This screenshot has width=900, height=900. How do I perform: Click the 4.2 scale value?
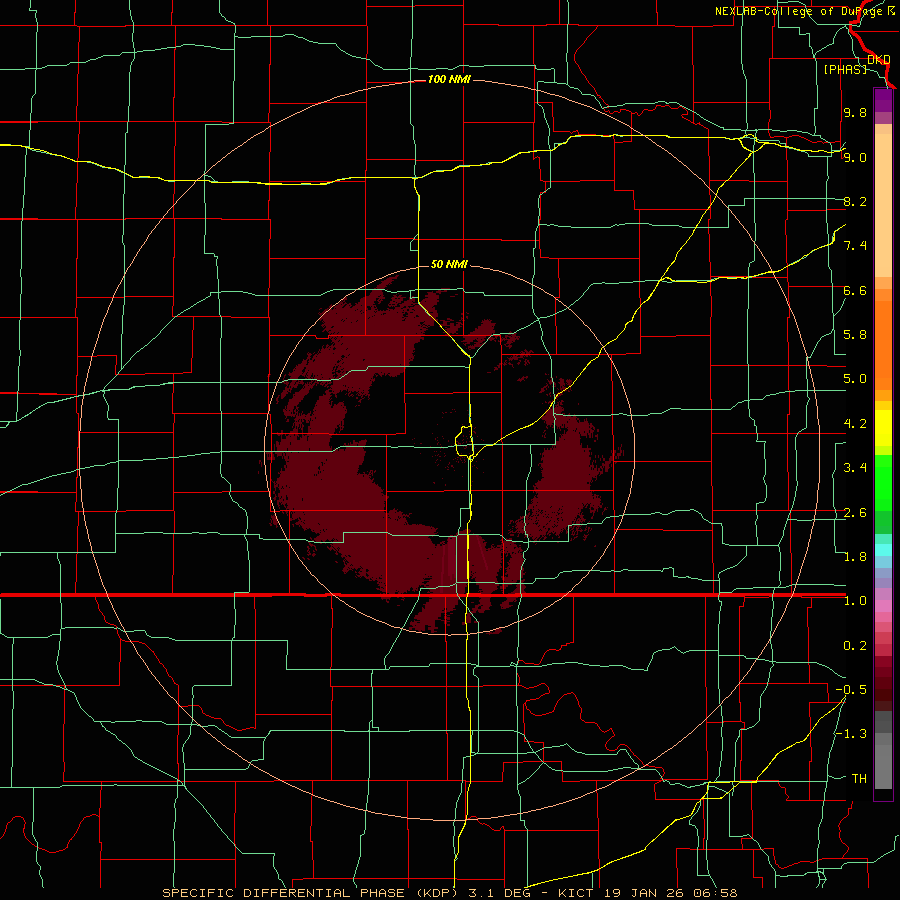pos(855,424)
